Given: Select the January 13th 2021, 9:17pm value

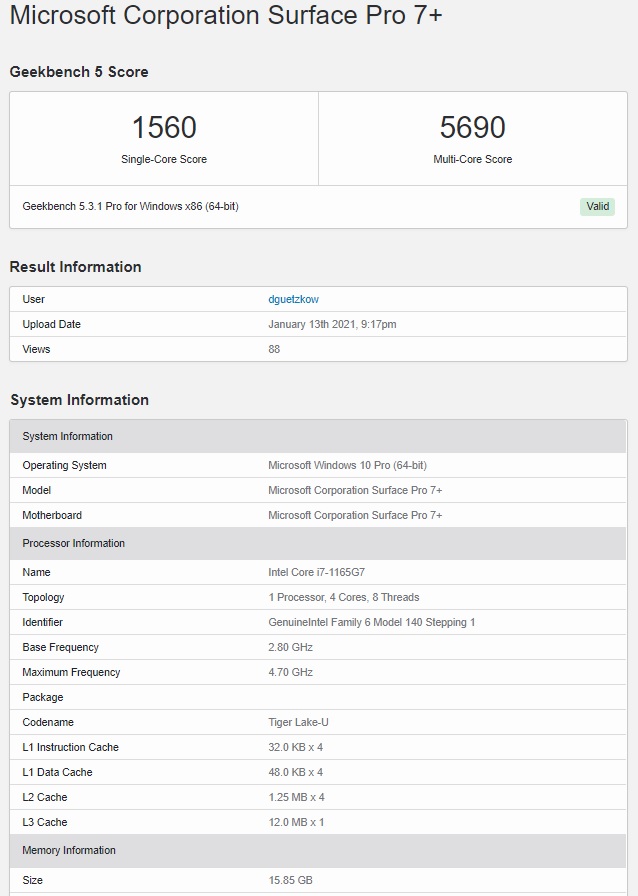Looking at the screenshot, I should [332, 325].
